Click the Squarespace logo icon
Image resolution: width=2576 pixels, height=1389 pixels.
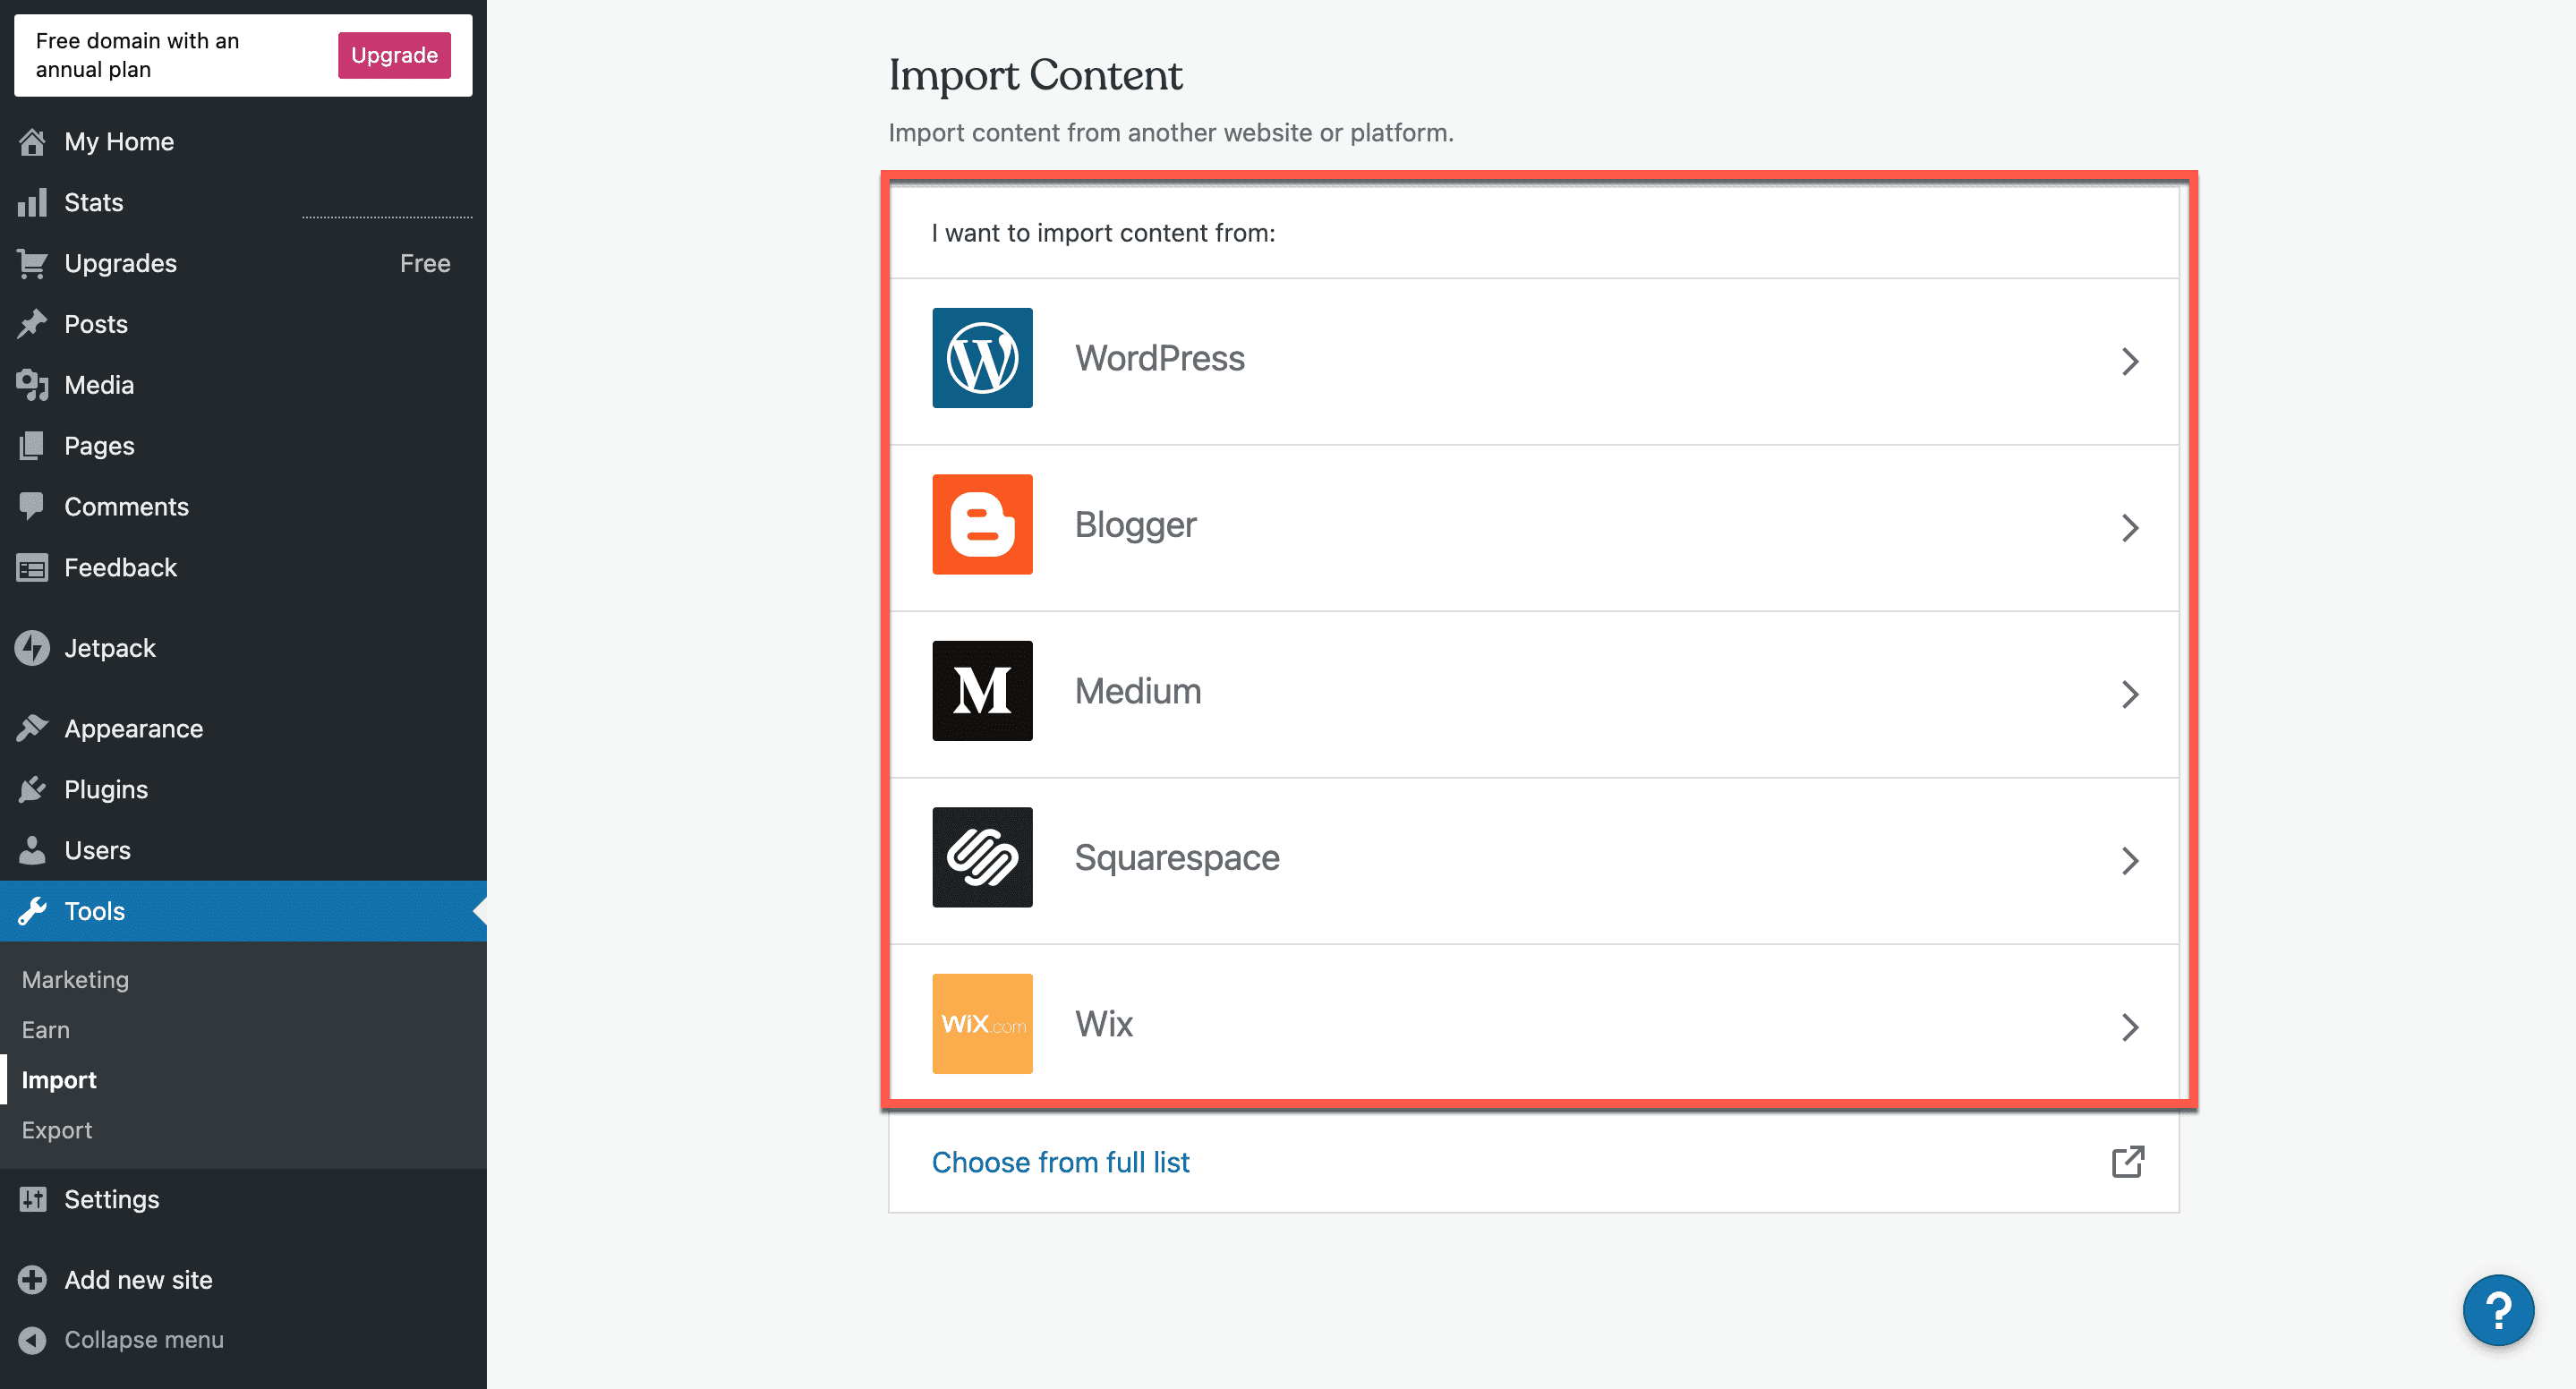[x=982, y=857]
